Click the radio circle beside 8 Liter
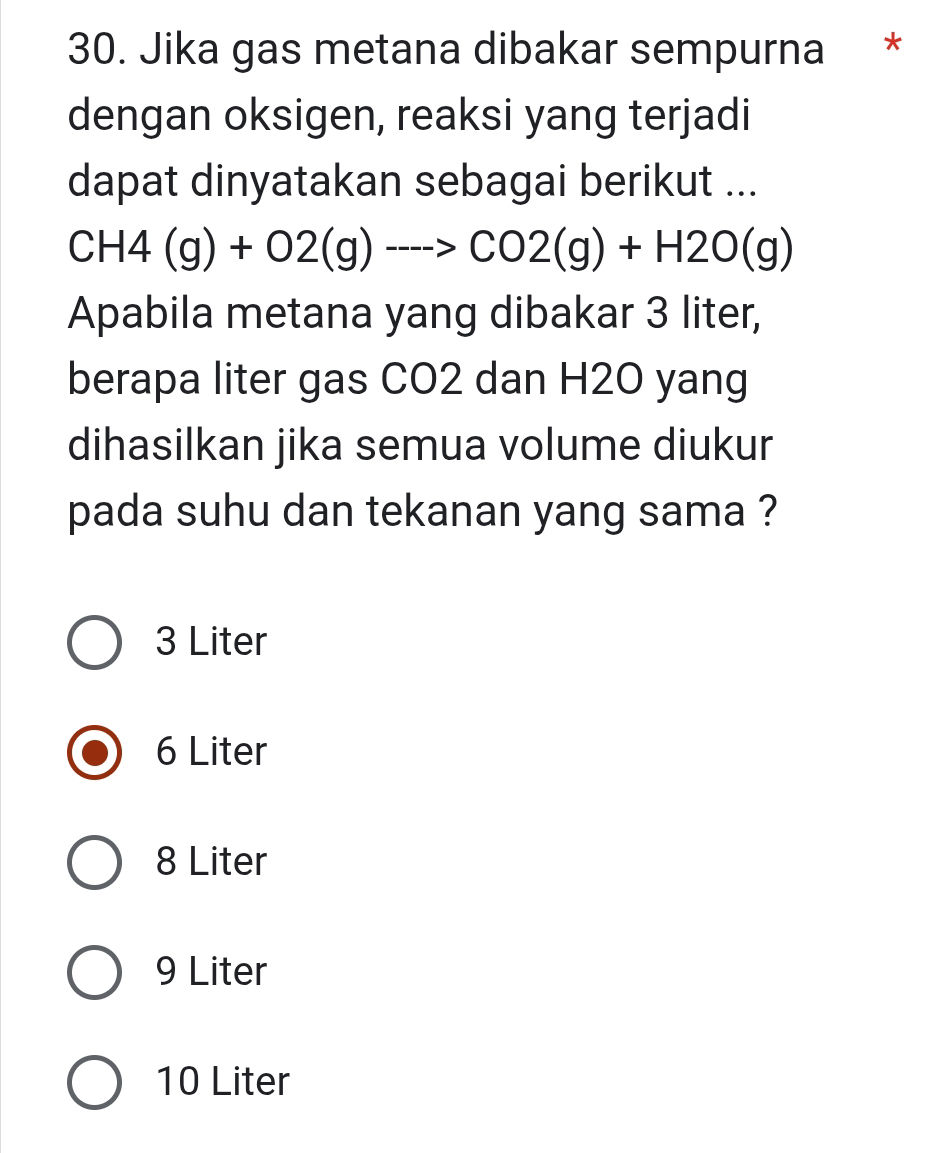The image size is (926, 1153). click(95, 862)
